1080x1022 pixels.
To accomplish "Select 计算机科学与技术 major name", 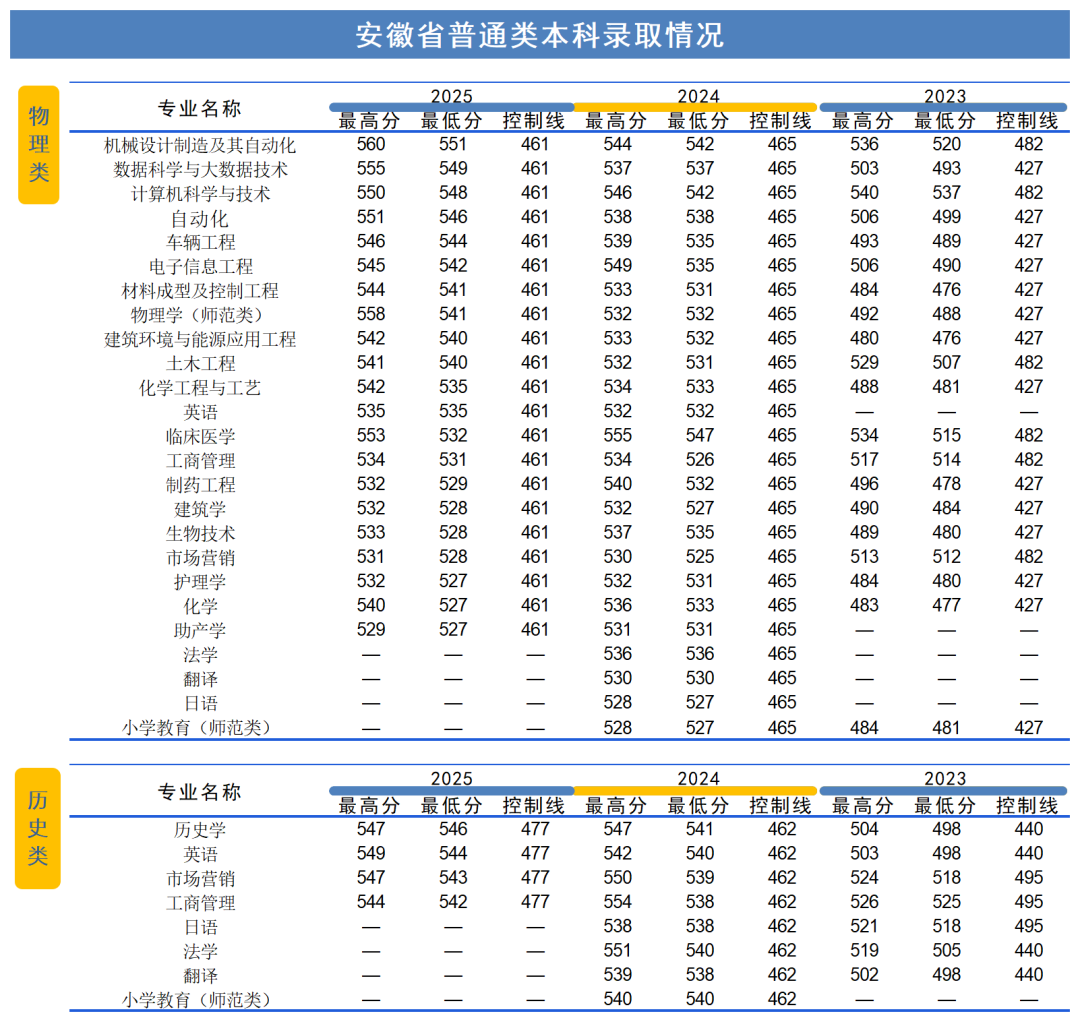I will (200, 194).
